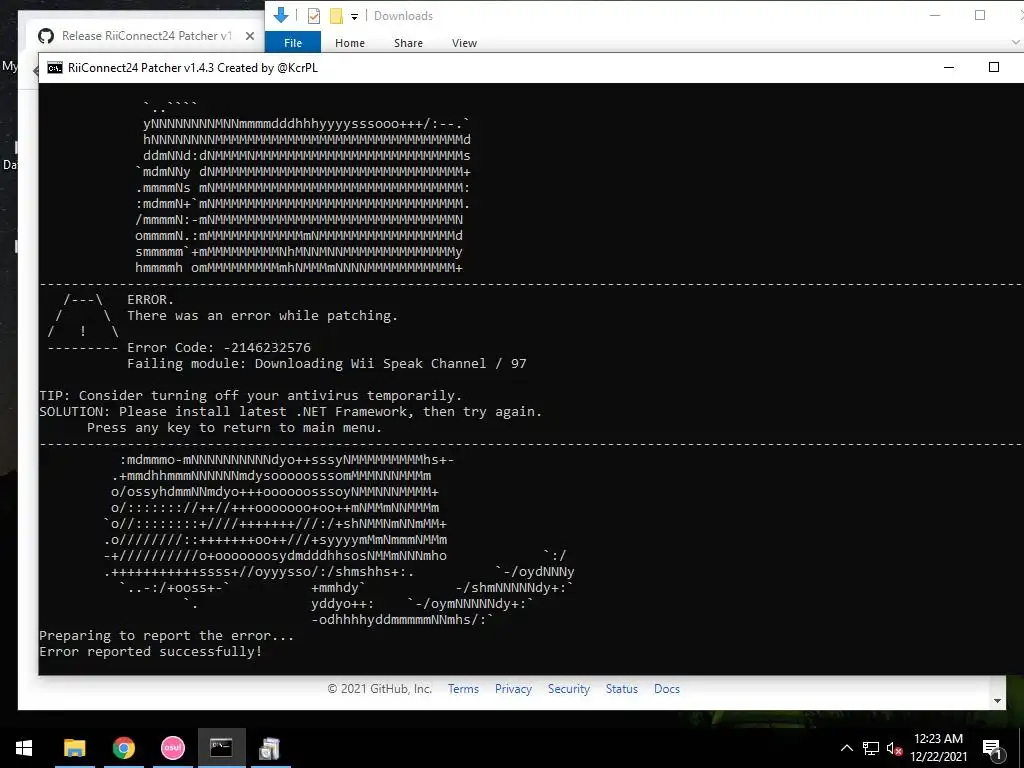Click the SOLUTION: Please install latest .NET line
The height and width of the screenshot is (768, 1024).
click(x=291, y=411)
